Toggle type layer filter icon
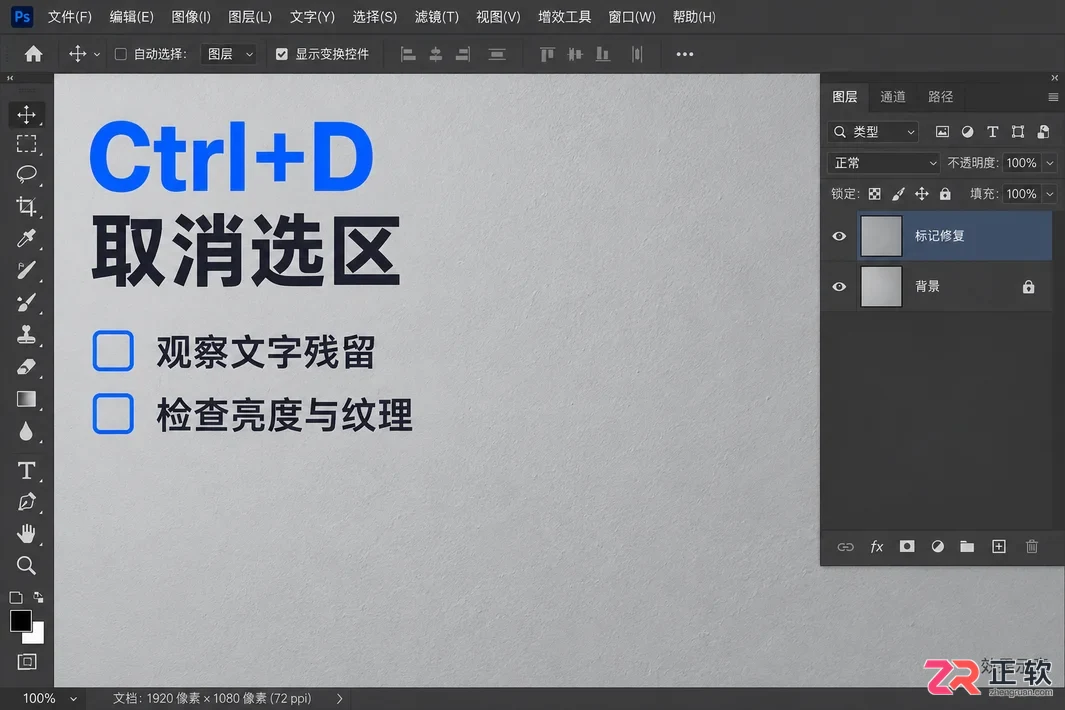 click(x=992, y=132)
